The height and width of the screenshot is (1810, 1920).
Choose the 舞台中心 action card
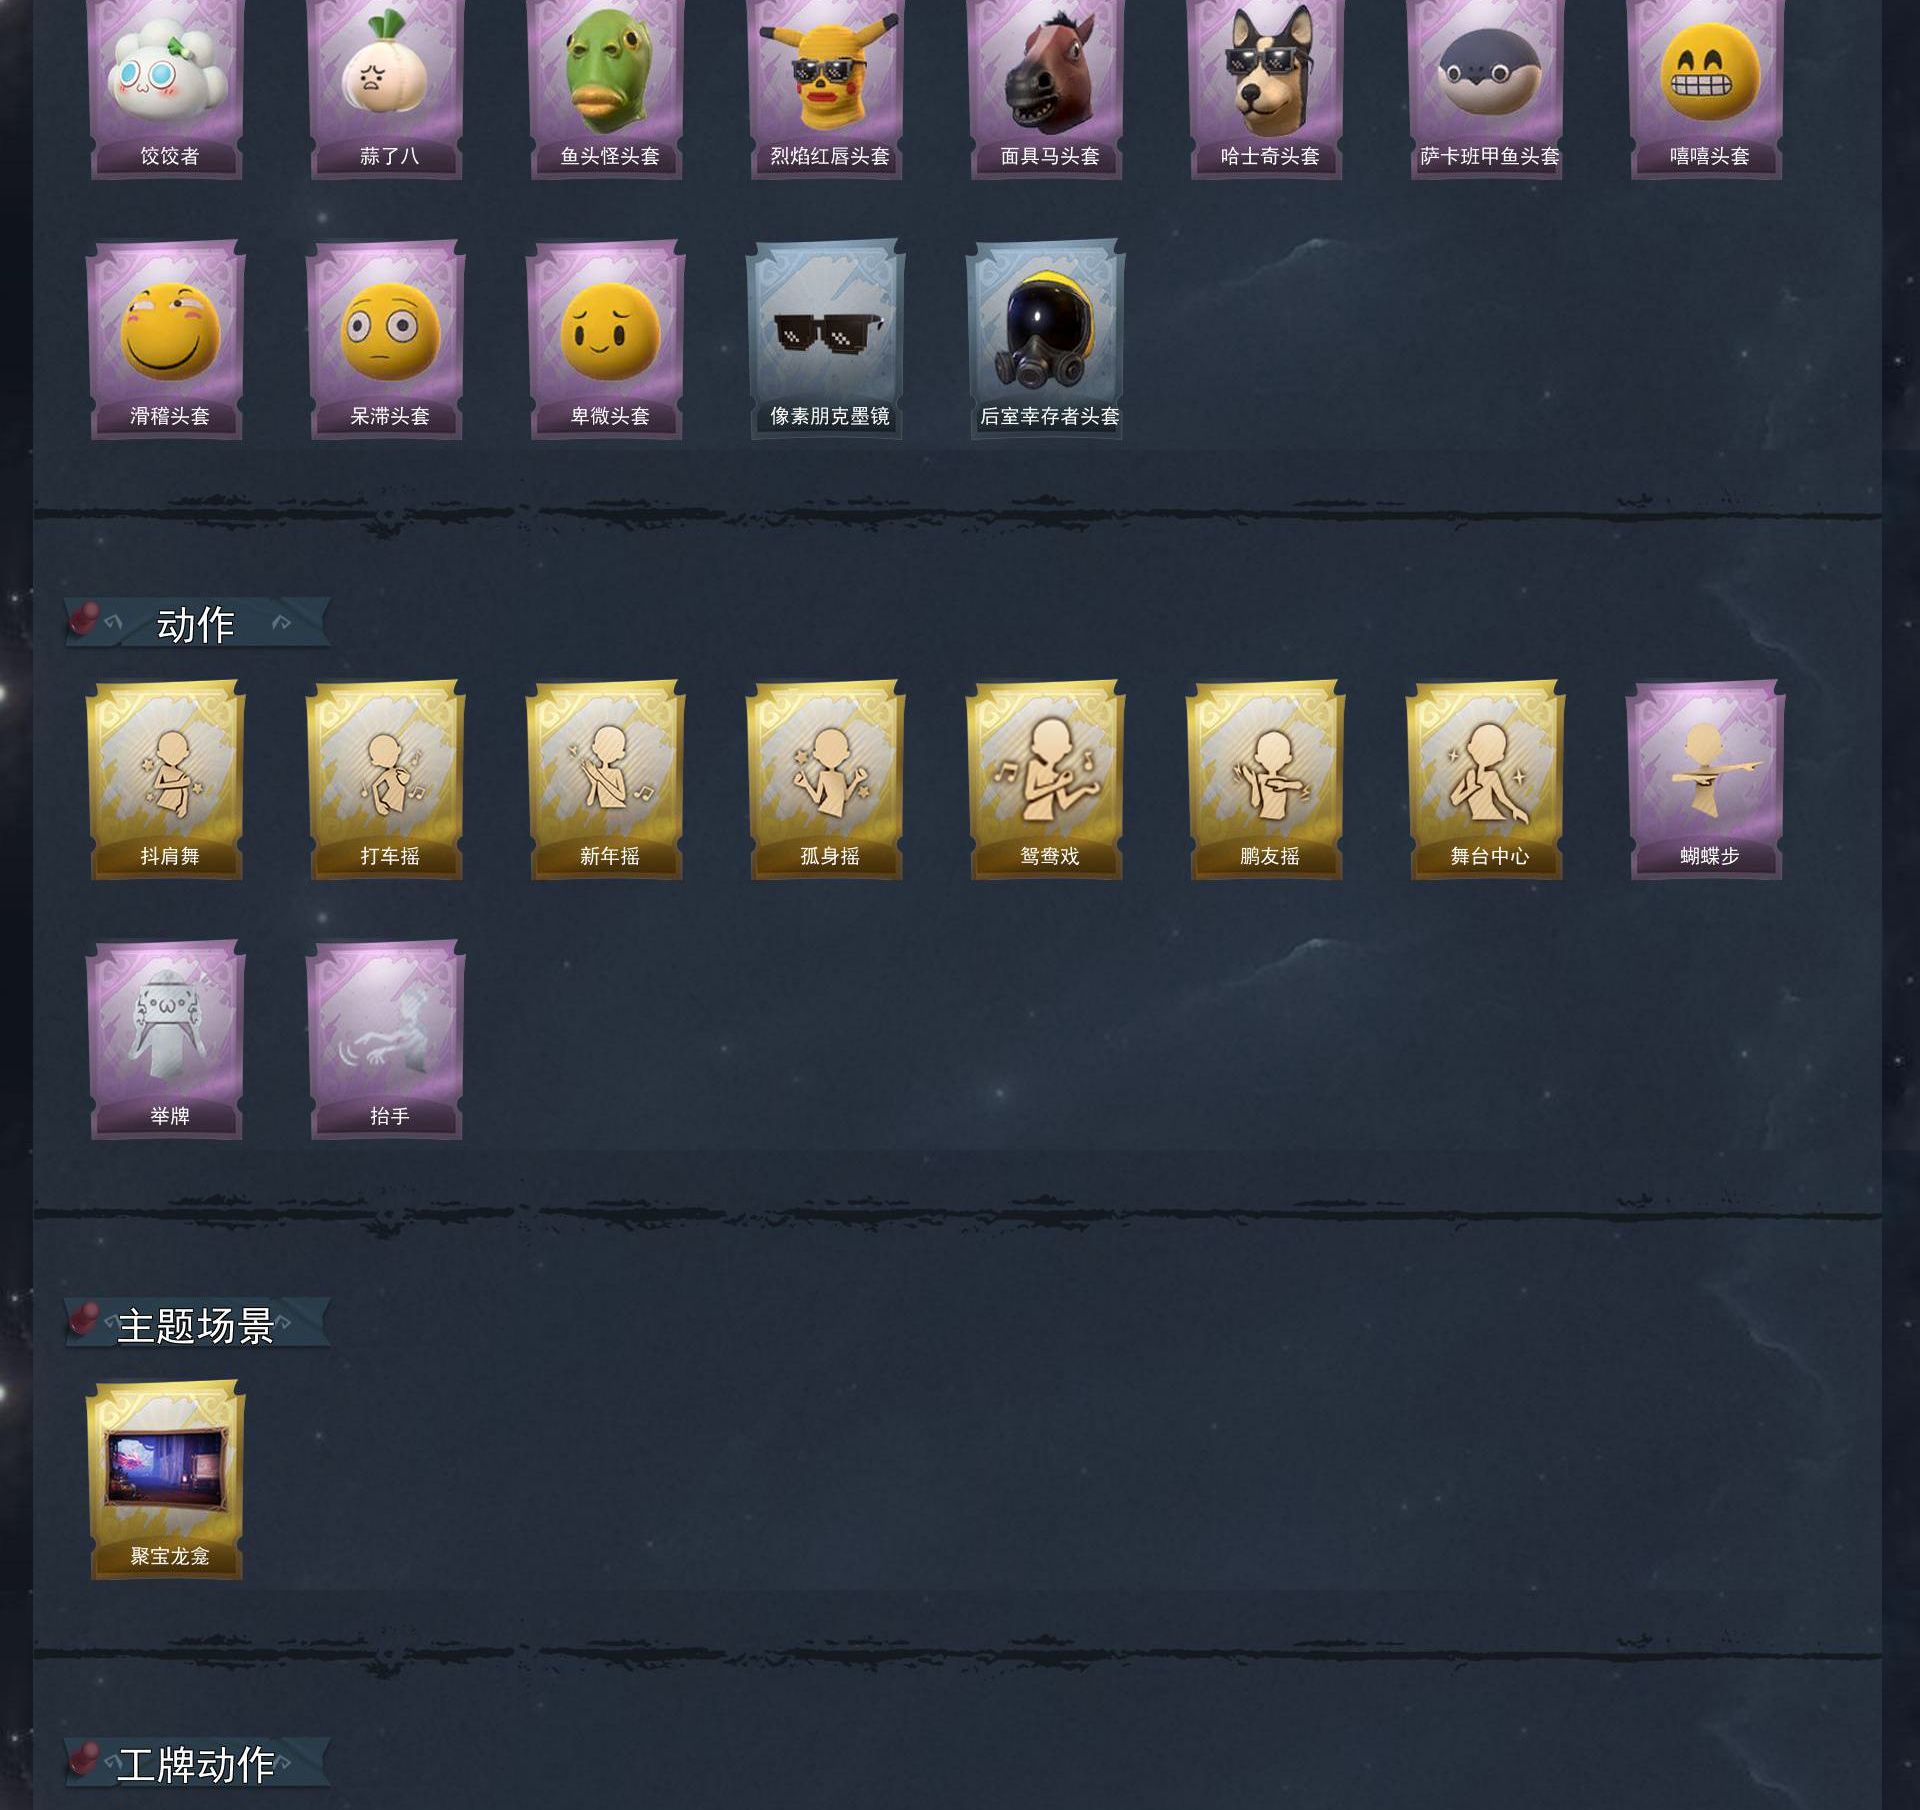(x=1487, y=780)
